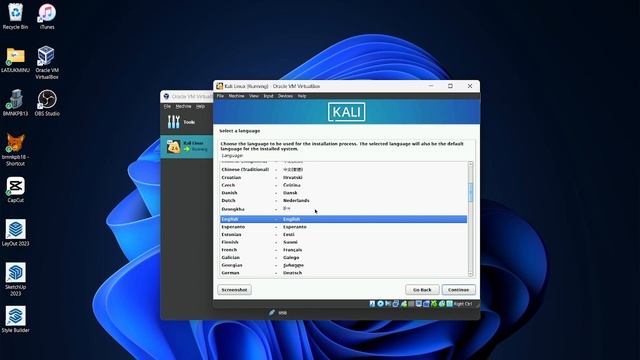Screen dimensions: 640x360
Task: Select Galician in the language list
Action: point(343,258)
